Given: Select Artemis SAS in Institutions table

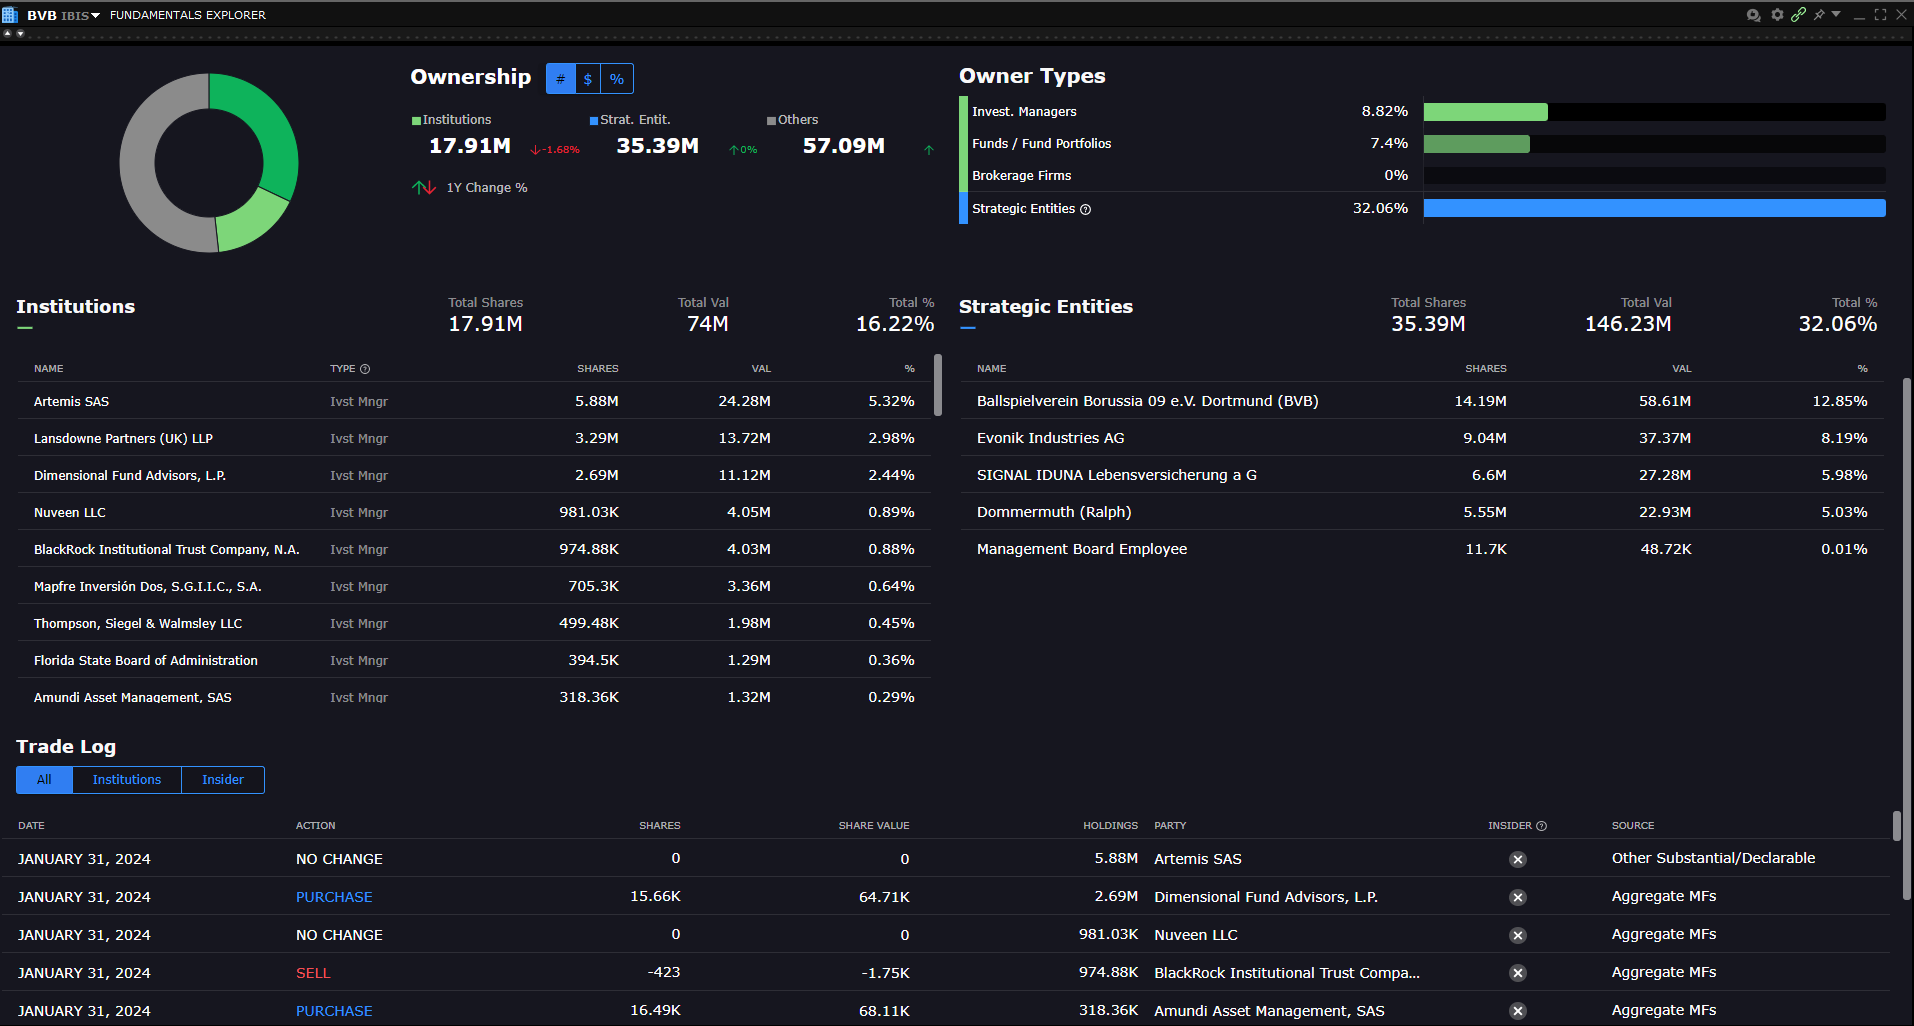Looking at the screenshot, I should click(x=474, y=401).
